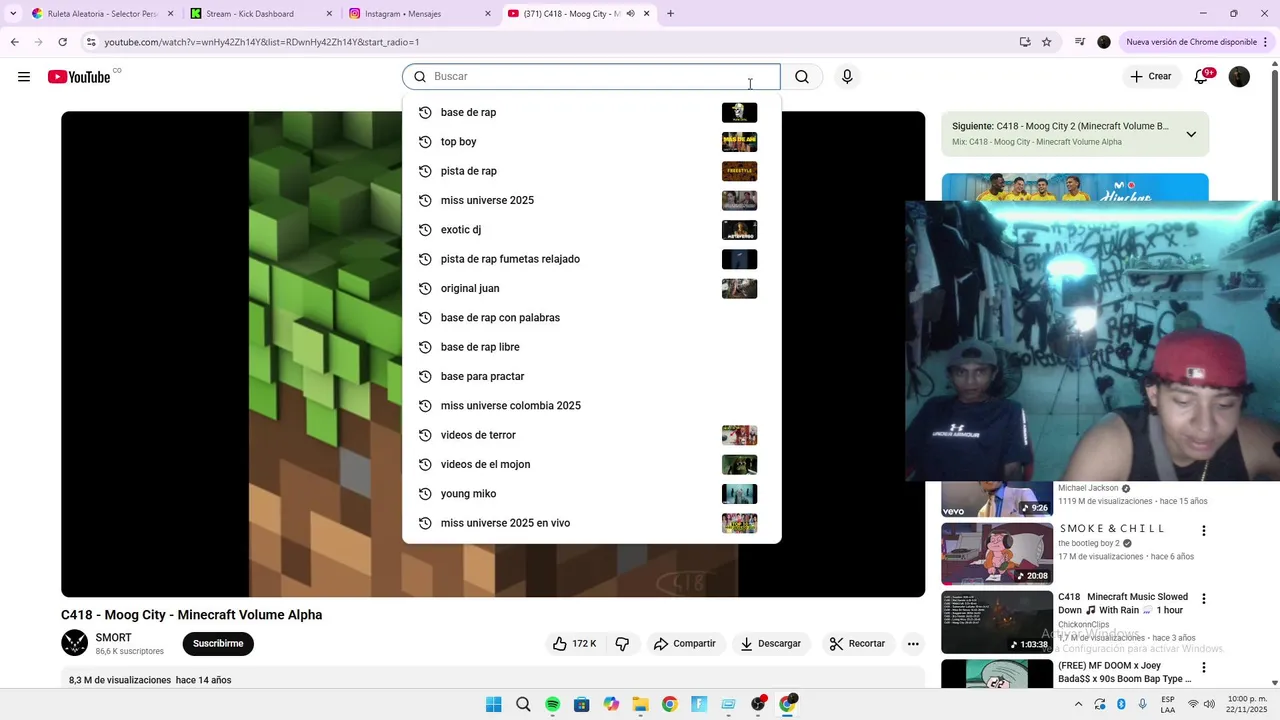The height and width of the screenshot is (720, 1280).
Task: Open the YouTube account avatar menu
Action: [x=1239, y=77]
